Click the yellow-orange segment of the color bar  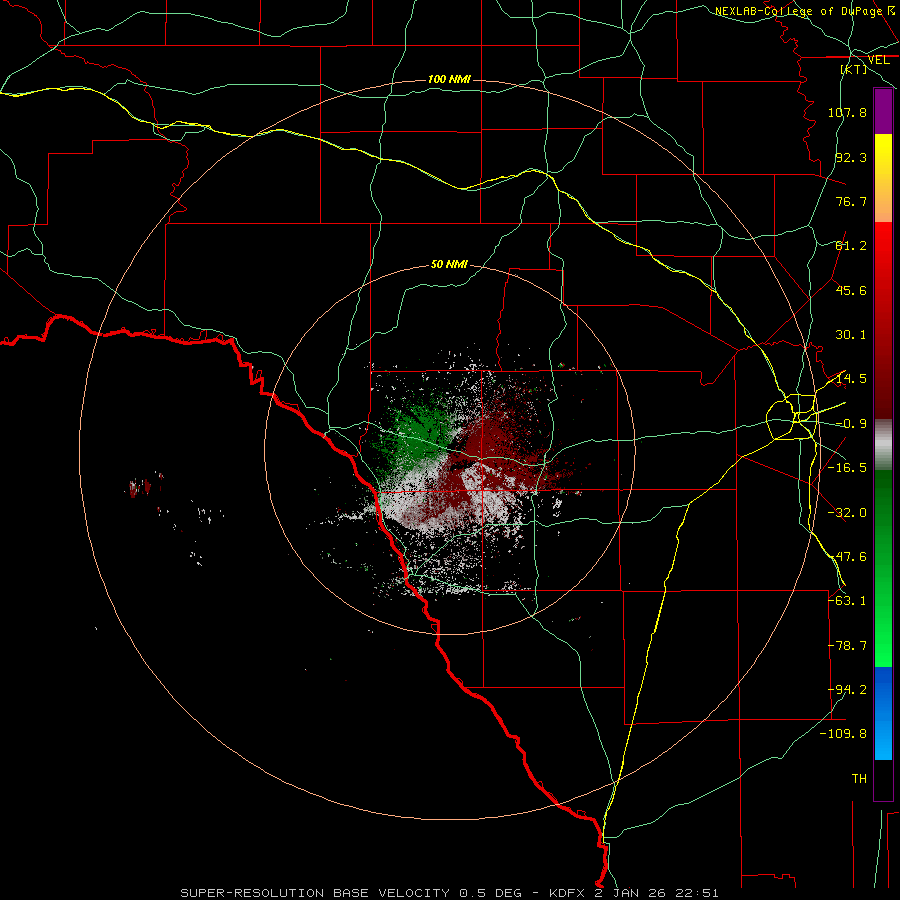pyautogui.click(x=883, y=178)
